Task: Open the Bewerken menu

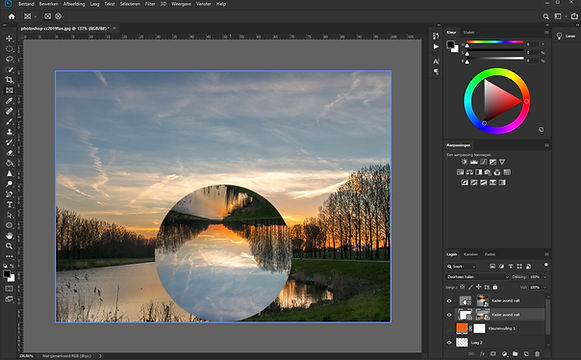Action: pos(49,4)
